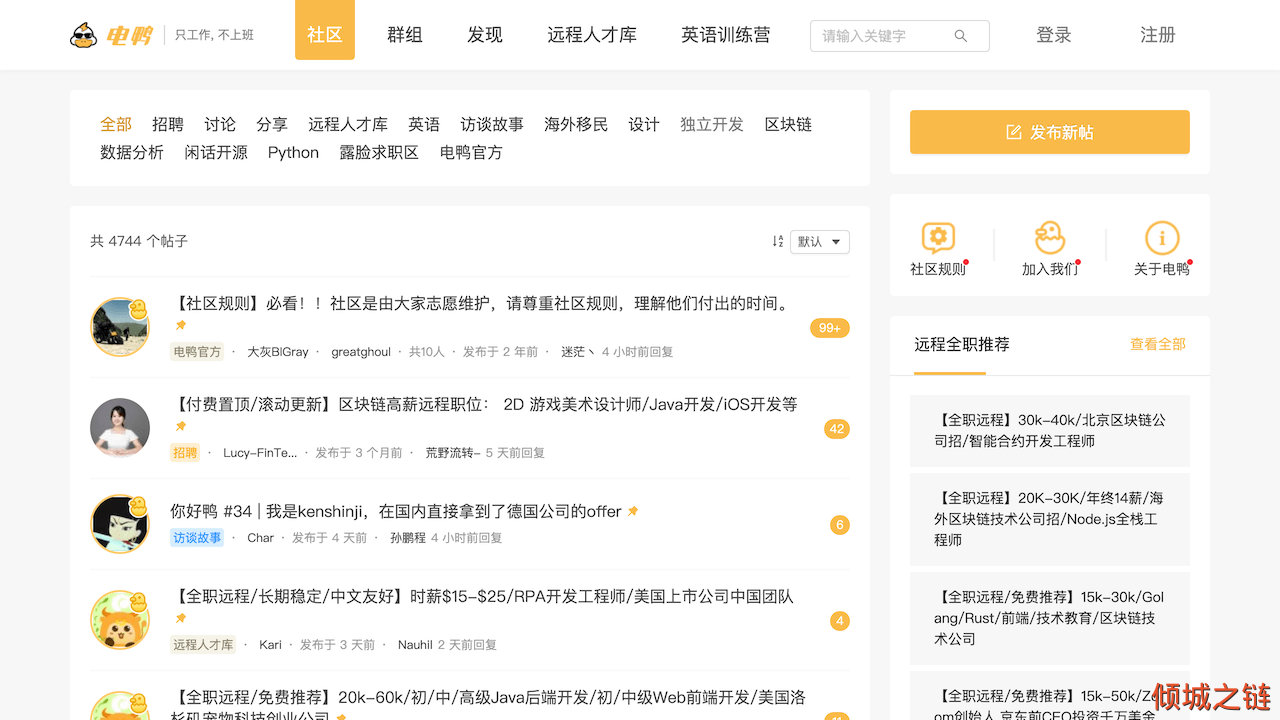Viewport: 1280px width, 720px height.
Task: Filter posts by 英语 category
Action: pos(424,124)
